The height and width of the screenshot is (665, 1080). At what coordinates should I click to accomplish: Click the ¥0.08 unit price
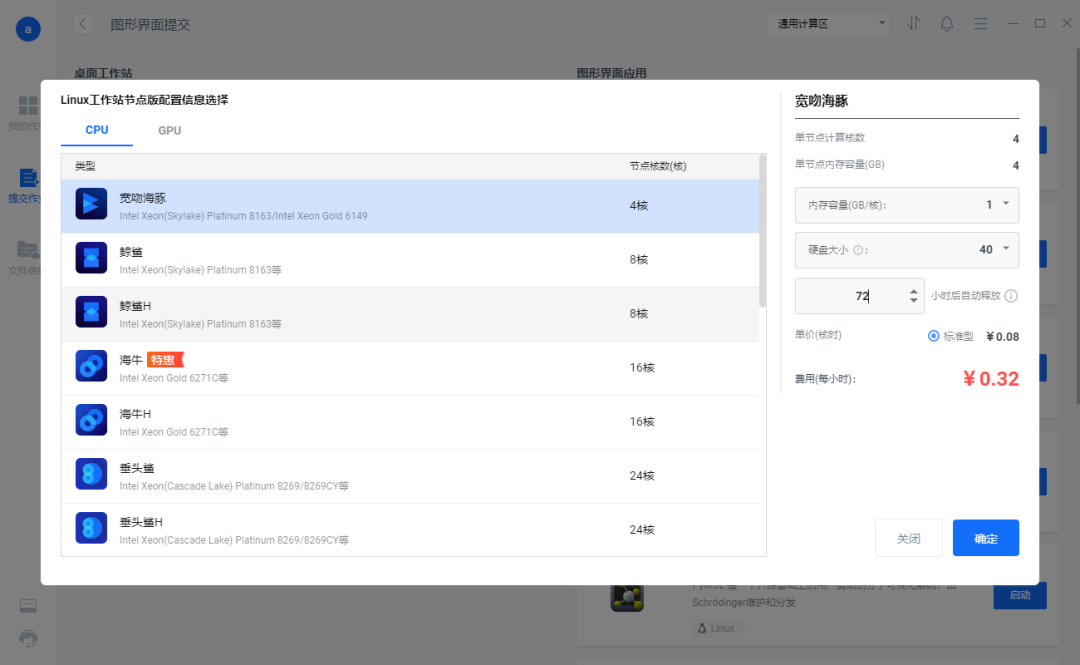pyautogui.click(x=1002, y=337)
